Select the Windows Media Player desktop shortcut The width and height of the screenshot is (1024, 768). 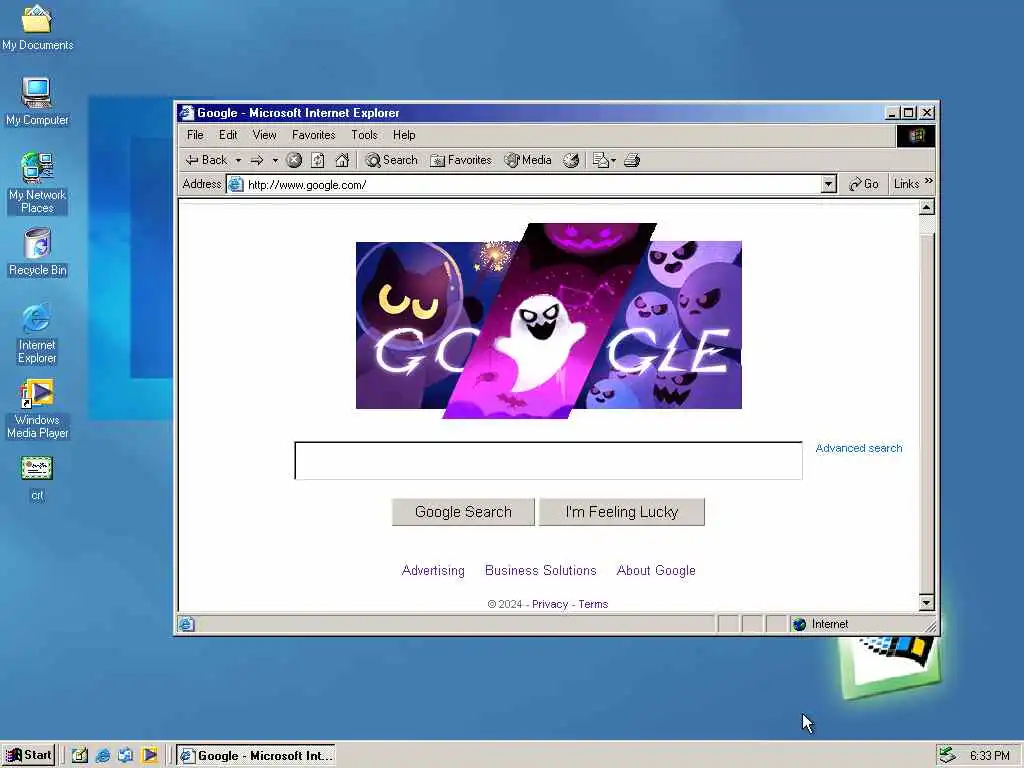[37, 409]
